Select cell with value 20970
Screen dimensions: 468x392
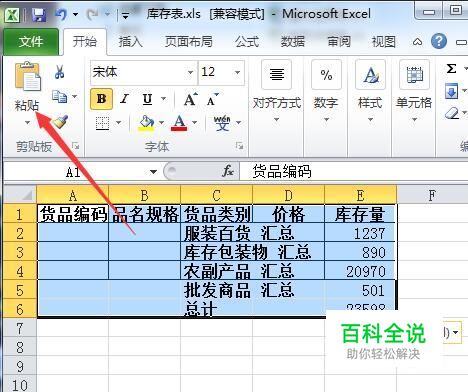360,271
